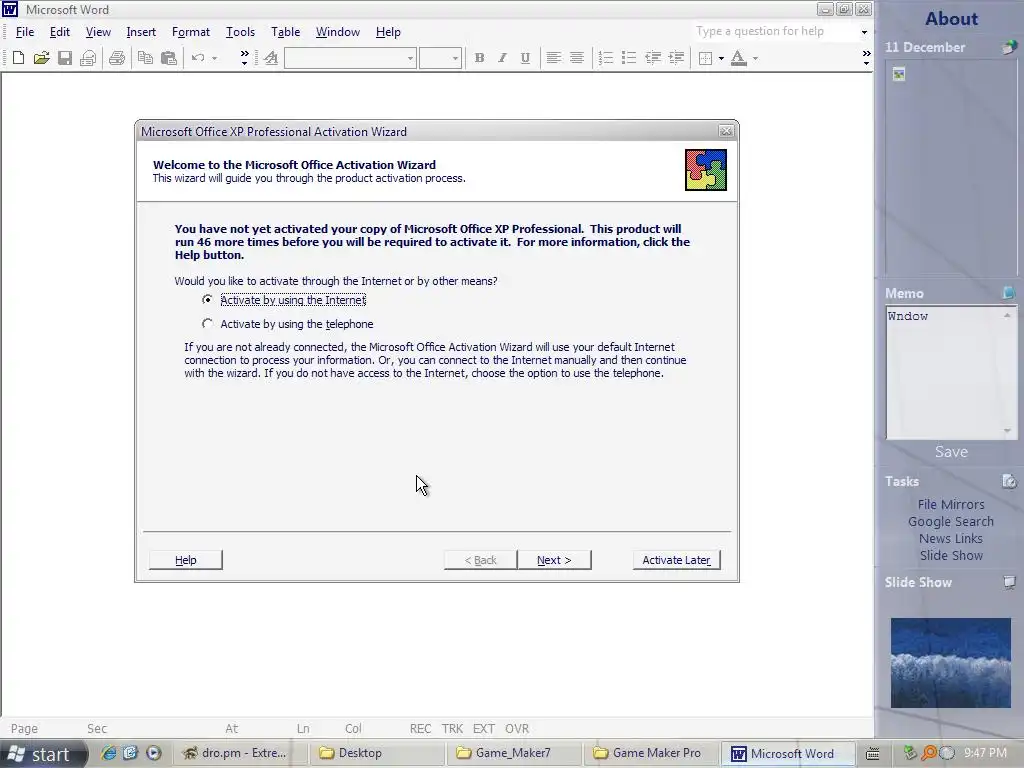Click the Open folder toolbar icon

click(41, 58)
